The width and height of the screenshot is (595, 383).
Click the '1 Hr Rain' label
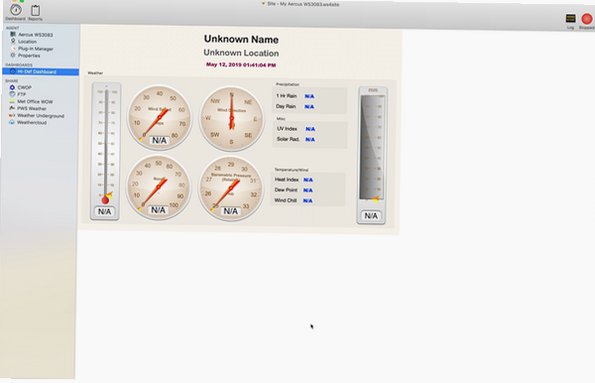coord(286,96)
